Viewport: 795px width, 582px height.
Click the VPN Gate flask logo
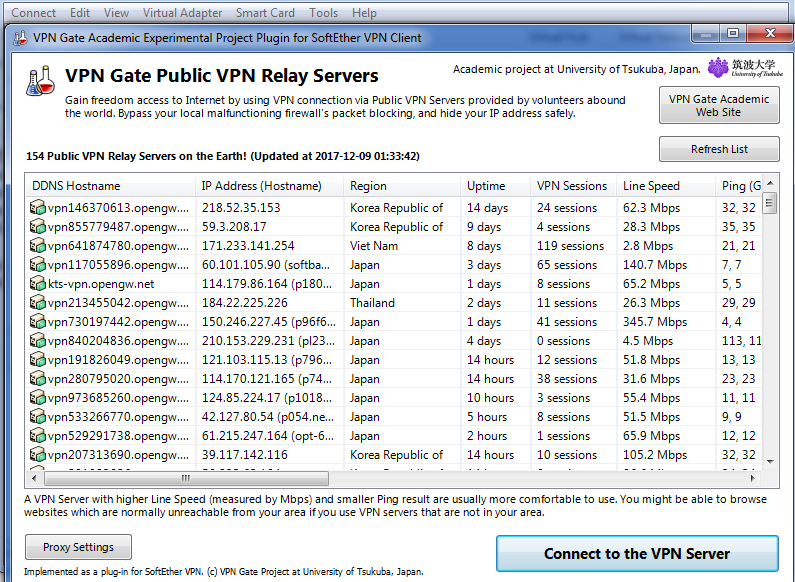[40, 81]
